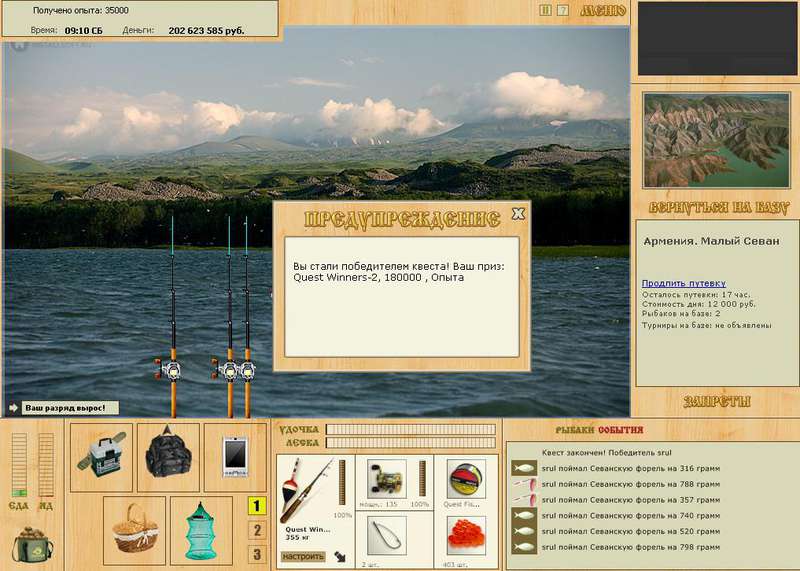The image size is (800, 571).
Task: Select the reel equipment slot
Action: [x=387, y=479]
